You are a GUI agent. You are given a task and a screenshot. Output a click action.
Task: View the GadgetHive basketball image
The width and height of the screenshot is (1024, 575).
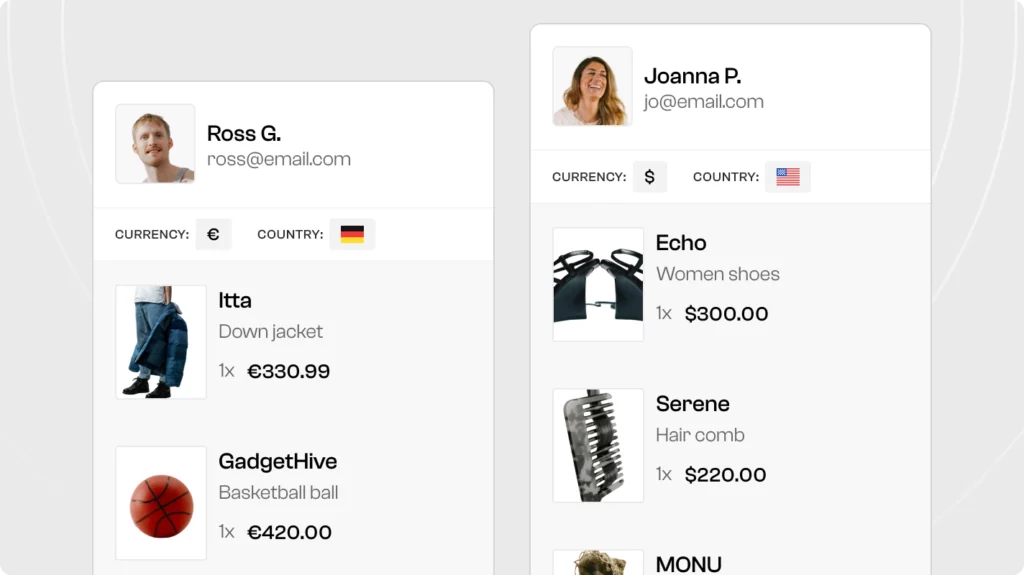pyautogui.click(x=161, y=503)
